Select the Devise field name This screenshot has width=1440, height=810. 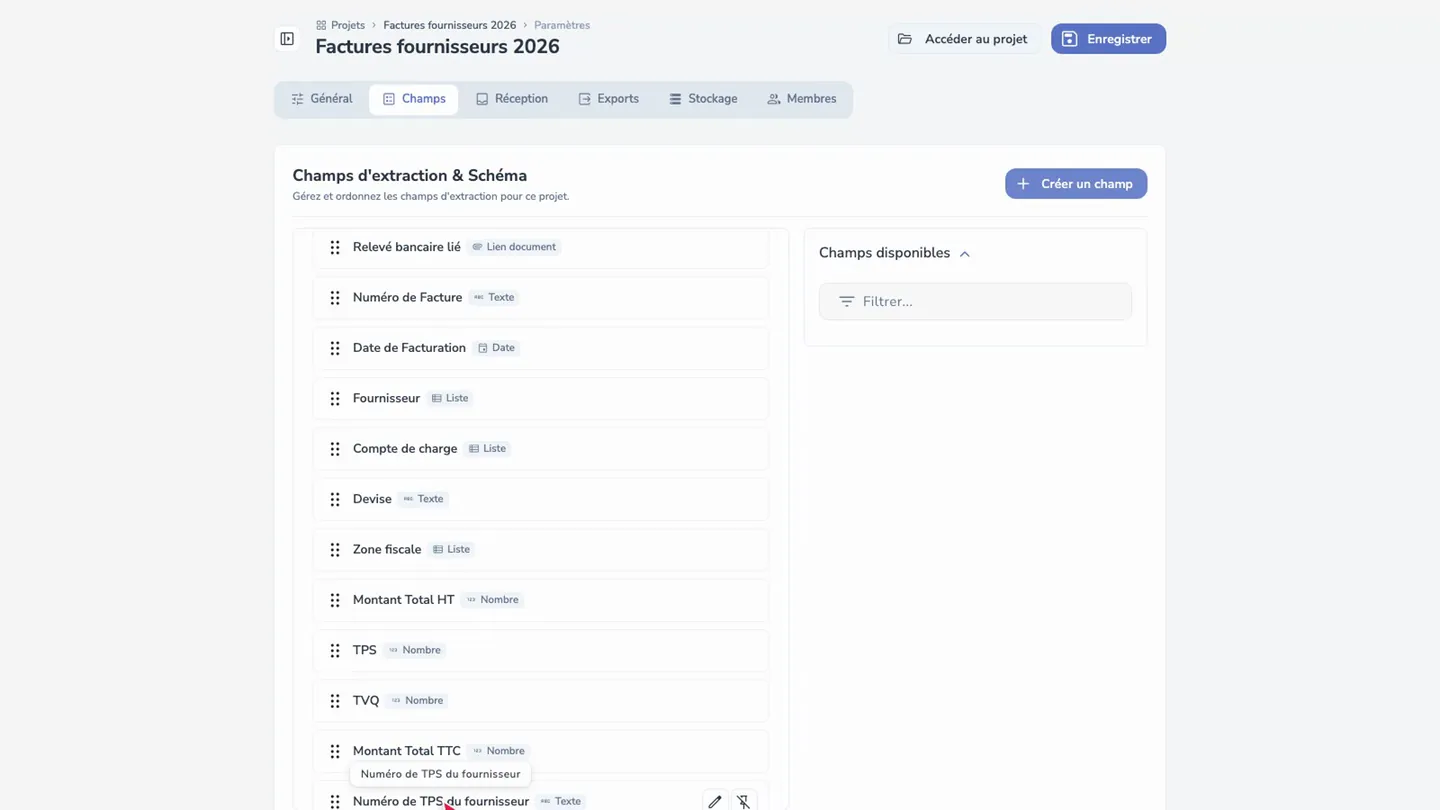(372, 499)
